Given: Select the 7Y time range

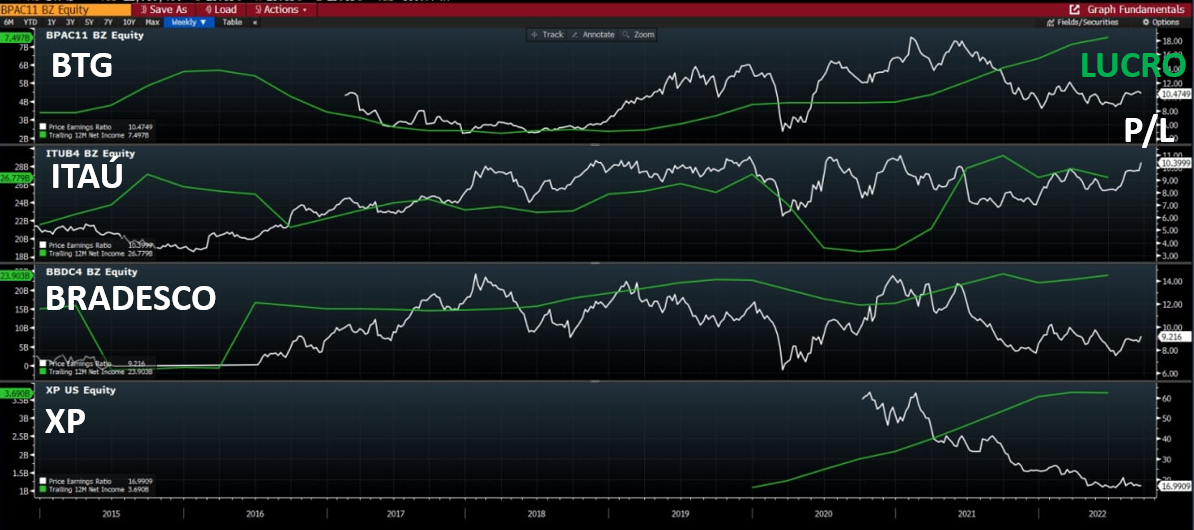Looking at the screenshot, I should click(x=109, y=23).
